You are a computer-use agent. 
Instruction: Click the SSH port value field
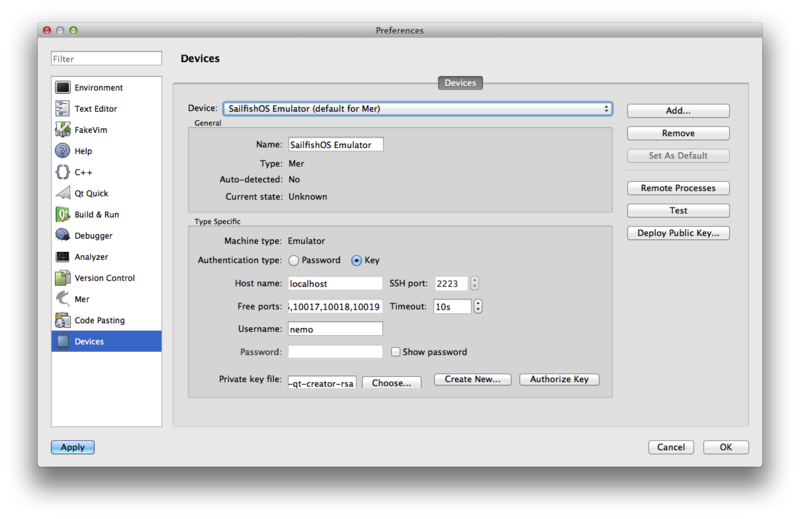tap(452, 283)
